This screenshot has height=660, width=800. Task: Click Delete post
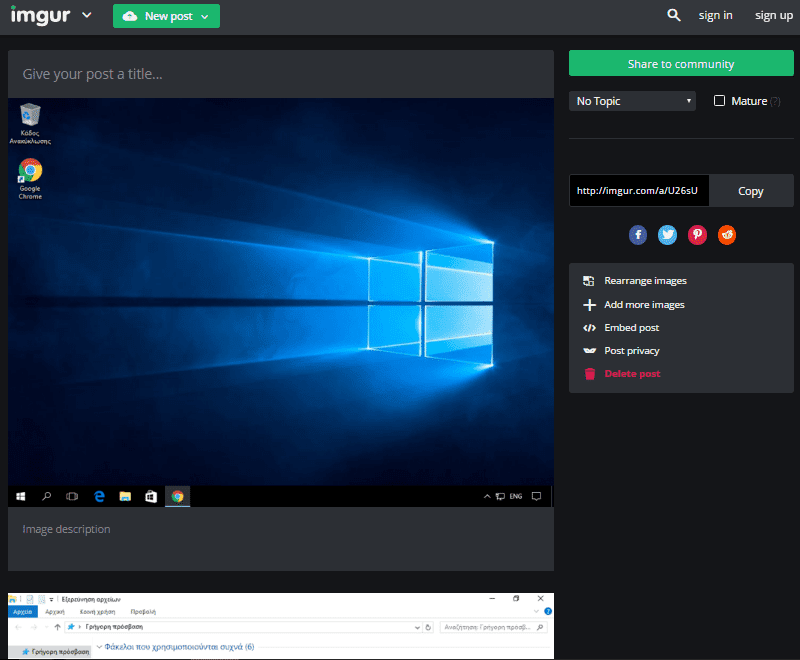click(x=621, y=374)
